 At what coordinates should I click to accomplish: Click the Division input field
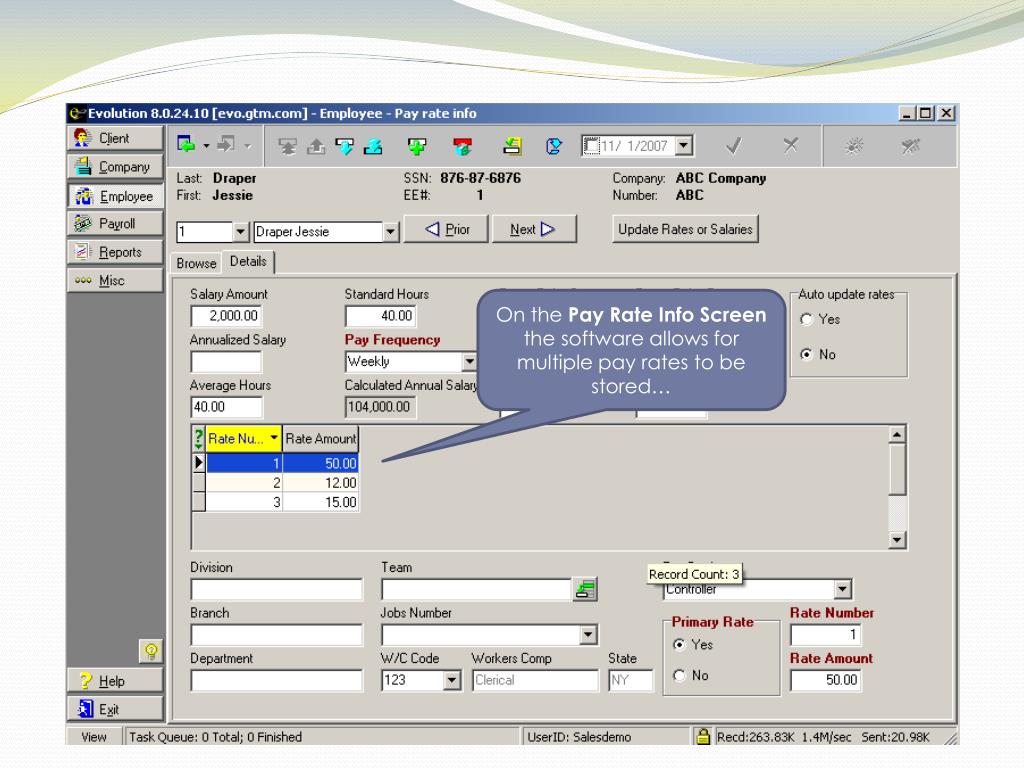point(276,589)
